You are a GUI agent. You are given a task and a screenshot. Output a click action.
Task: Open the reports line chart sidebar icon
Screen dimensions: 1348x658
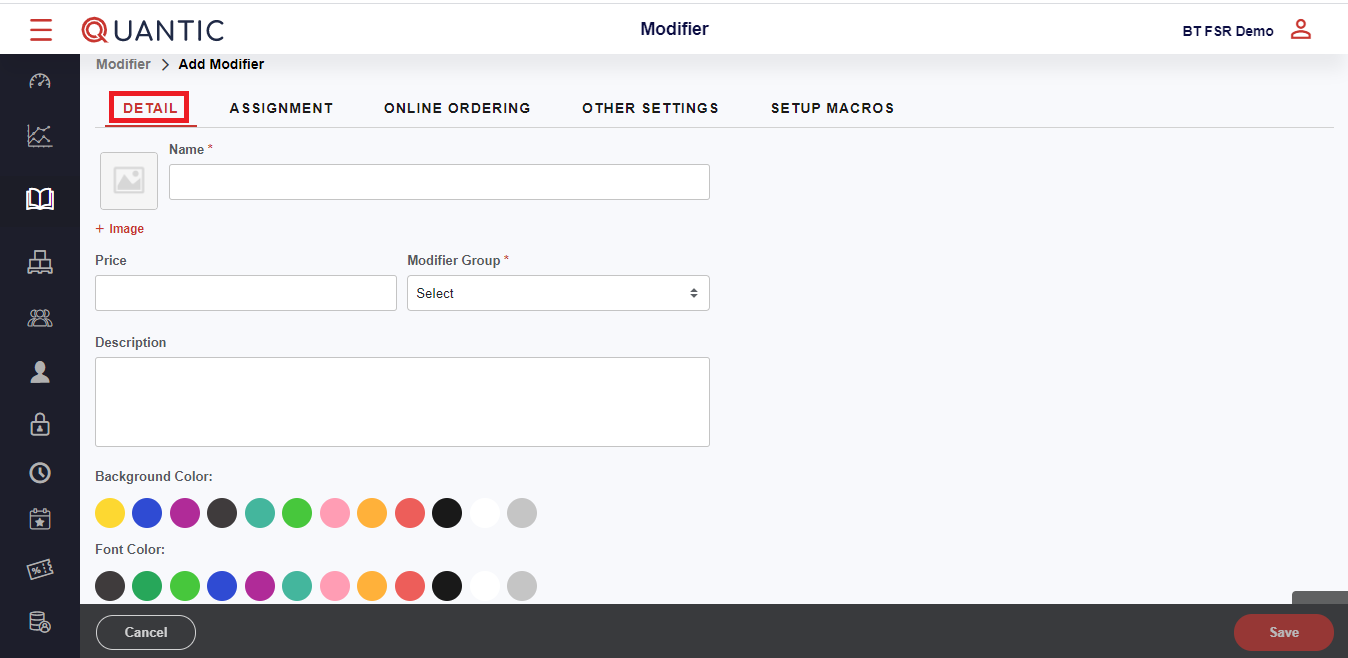click(x=40, y=136)
